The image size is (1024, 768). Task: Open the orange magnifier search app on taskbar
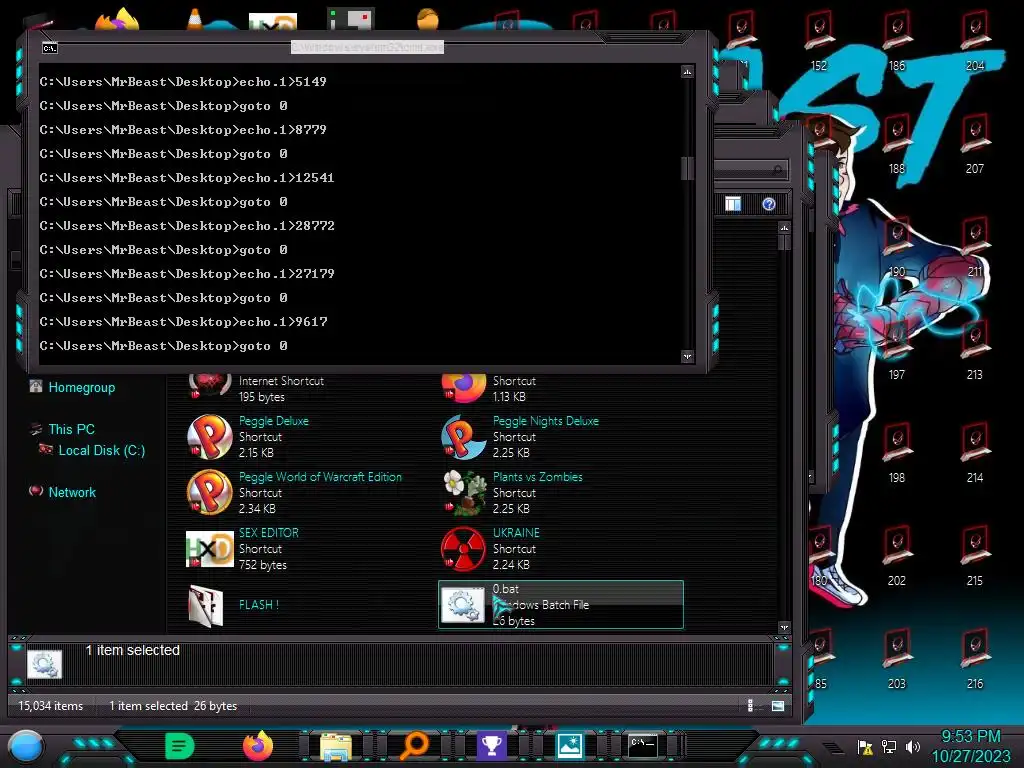[414, 746]
